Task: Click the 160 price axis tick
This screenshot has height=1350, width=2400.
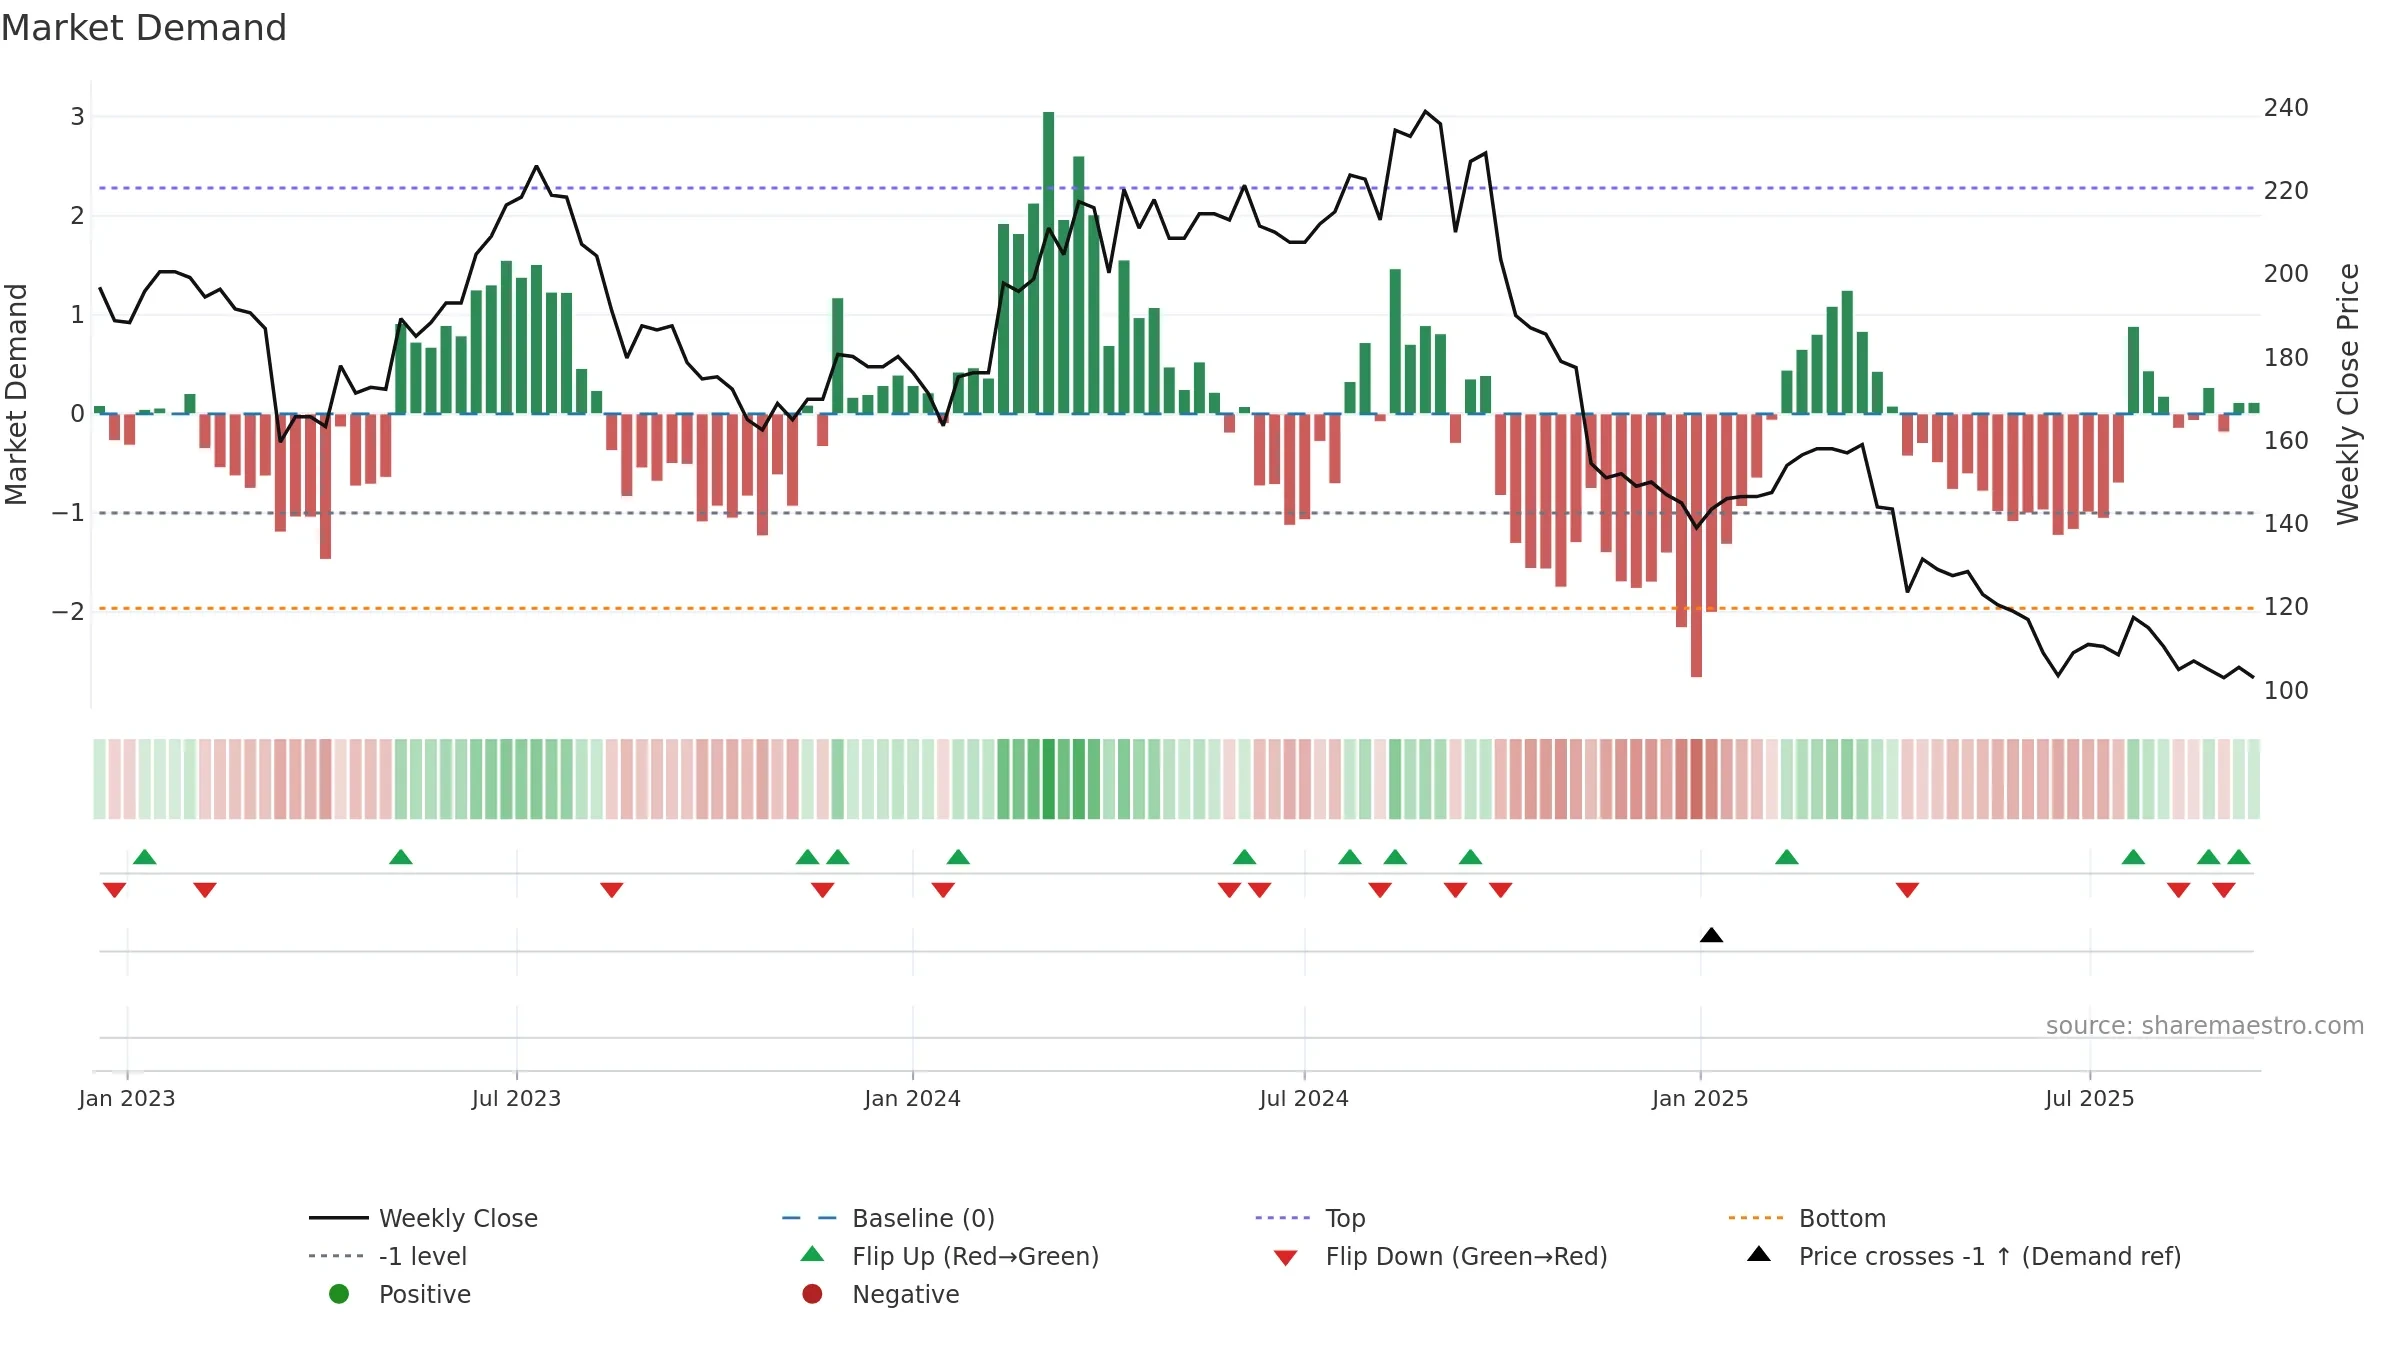Action: coord(2286,440)
